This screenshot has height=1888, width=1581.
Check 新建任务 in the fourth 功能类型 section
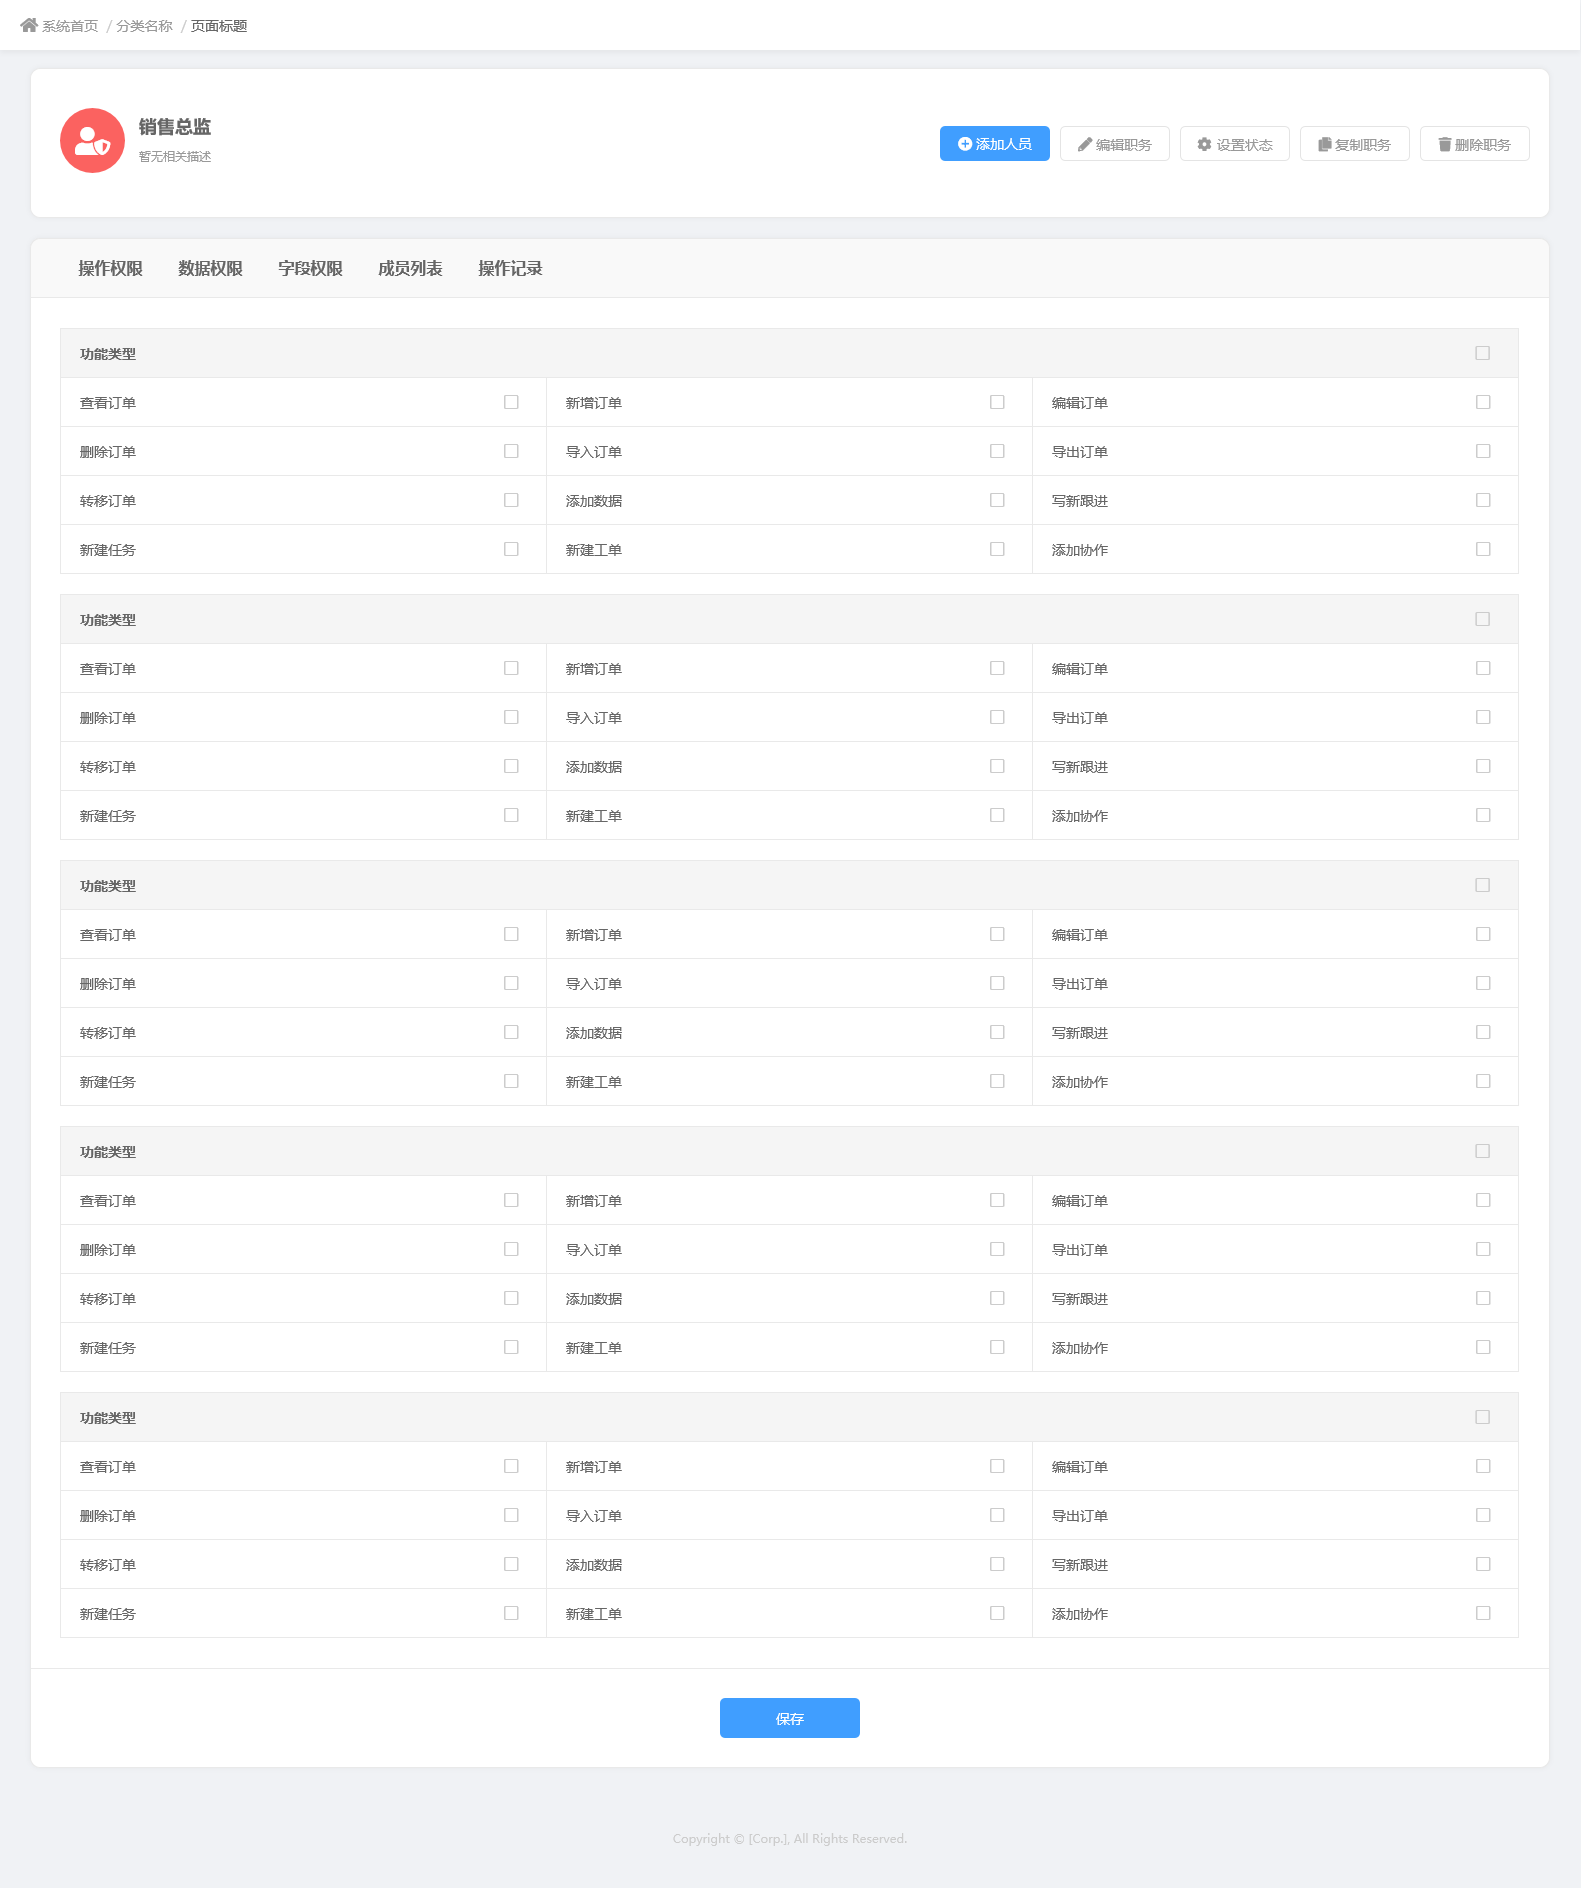click(x=511, y=1347)
